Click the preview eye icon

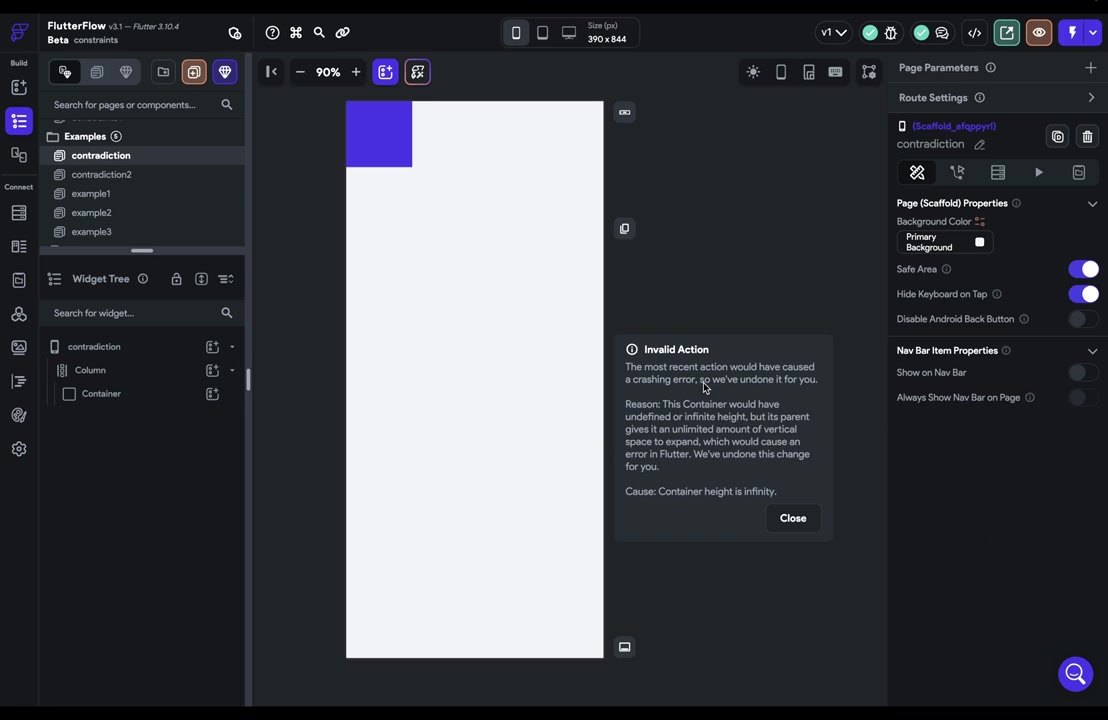tap(1039, 33)
